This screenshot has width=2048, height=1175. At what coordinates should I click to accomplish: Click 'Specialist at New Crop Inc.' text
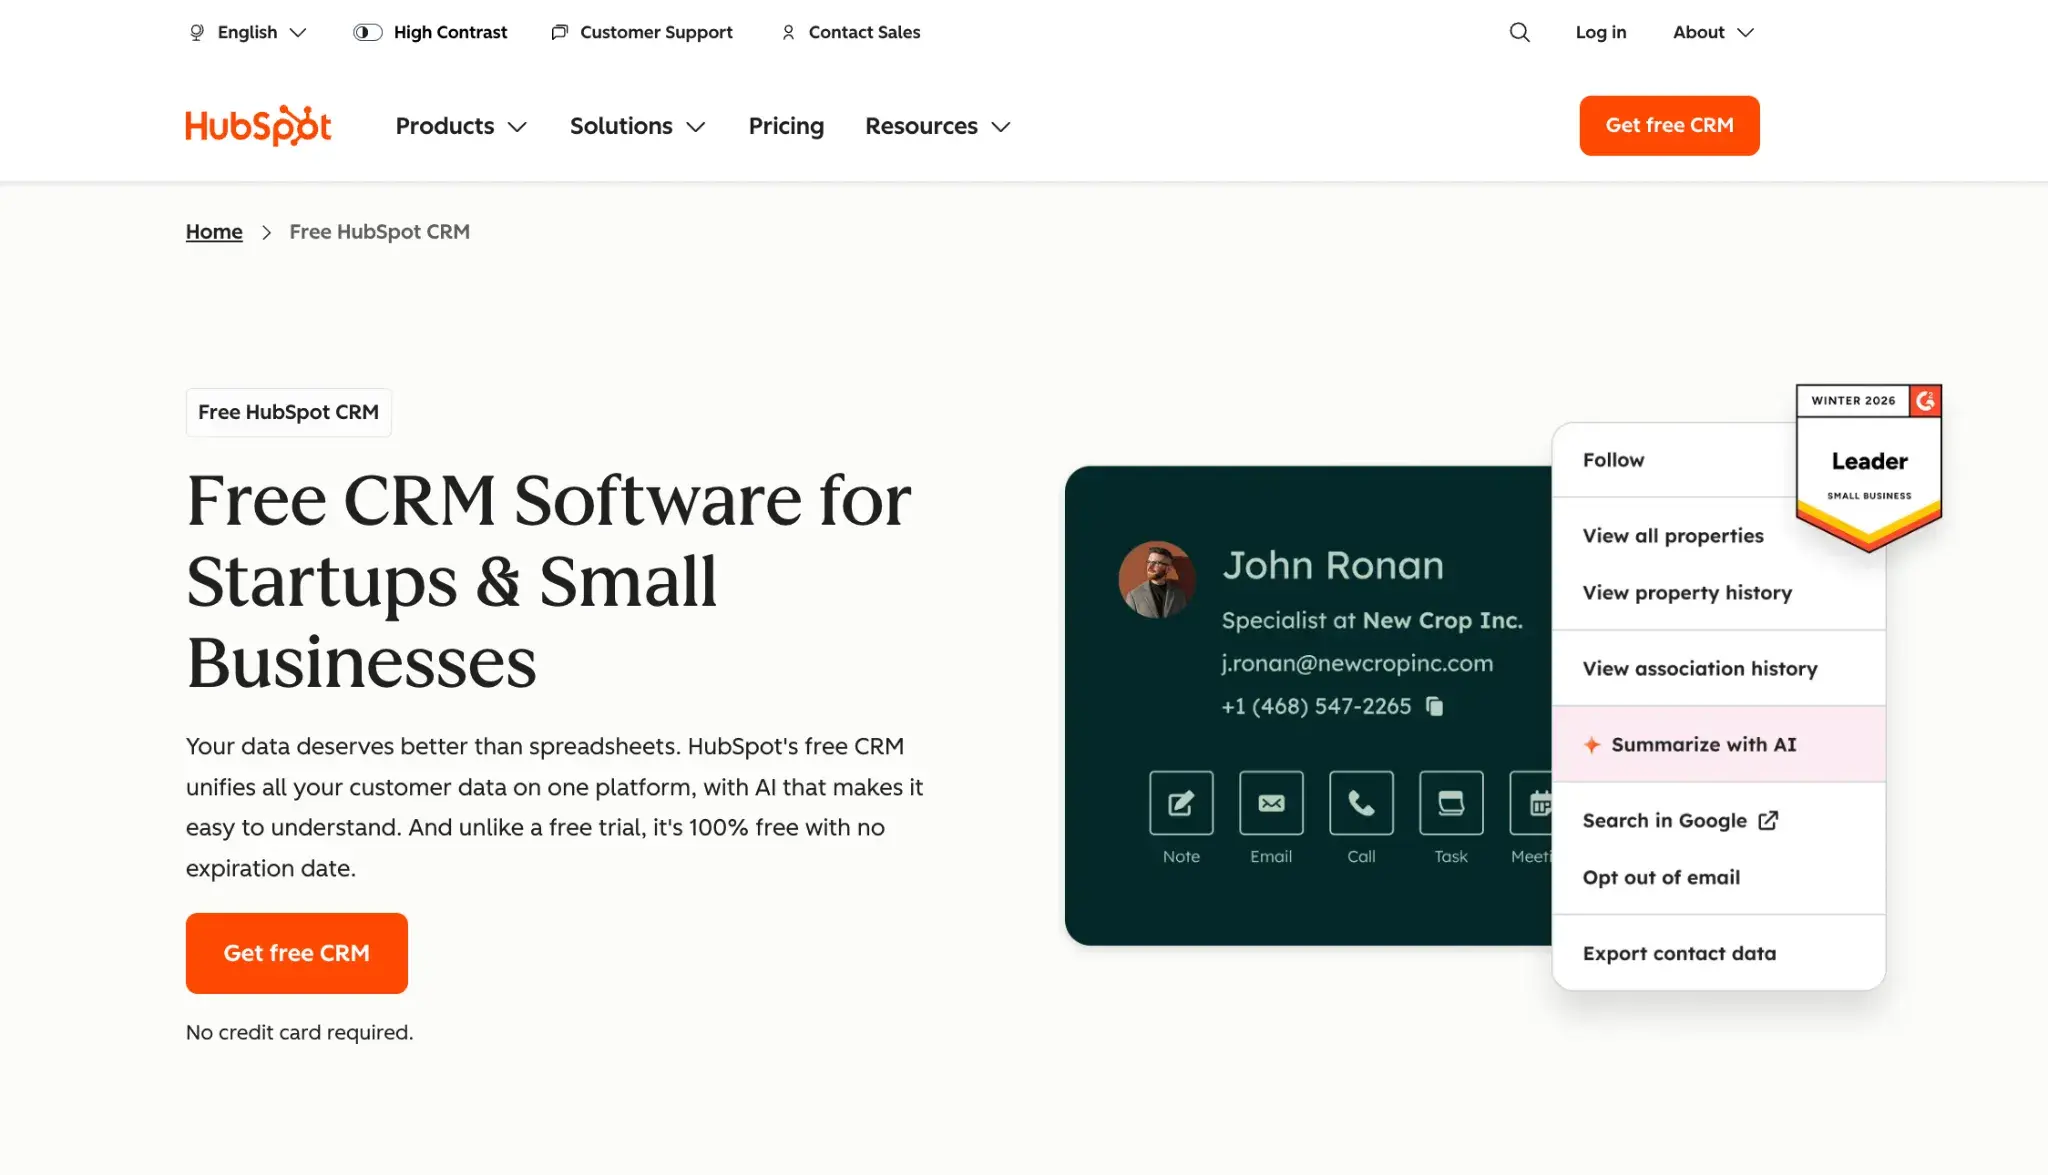pyautogui.click(x=1372, y=620)
